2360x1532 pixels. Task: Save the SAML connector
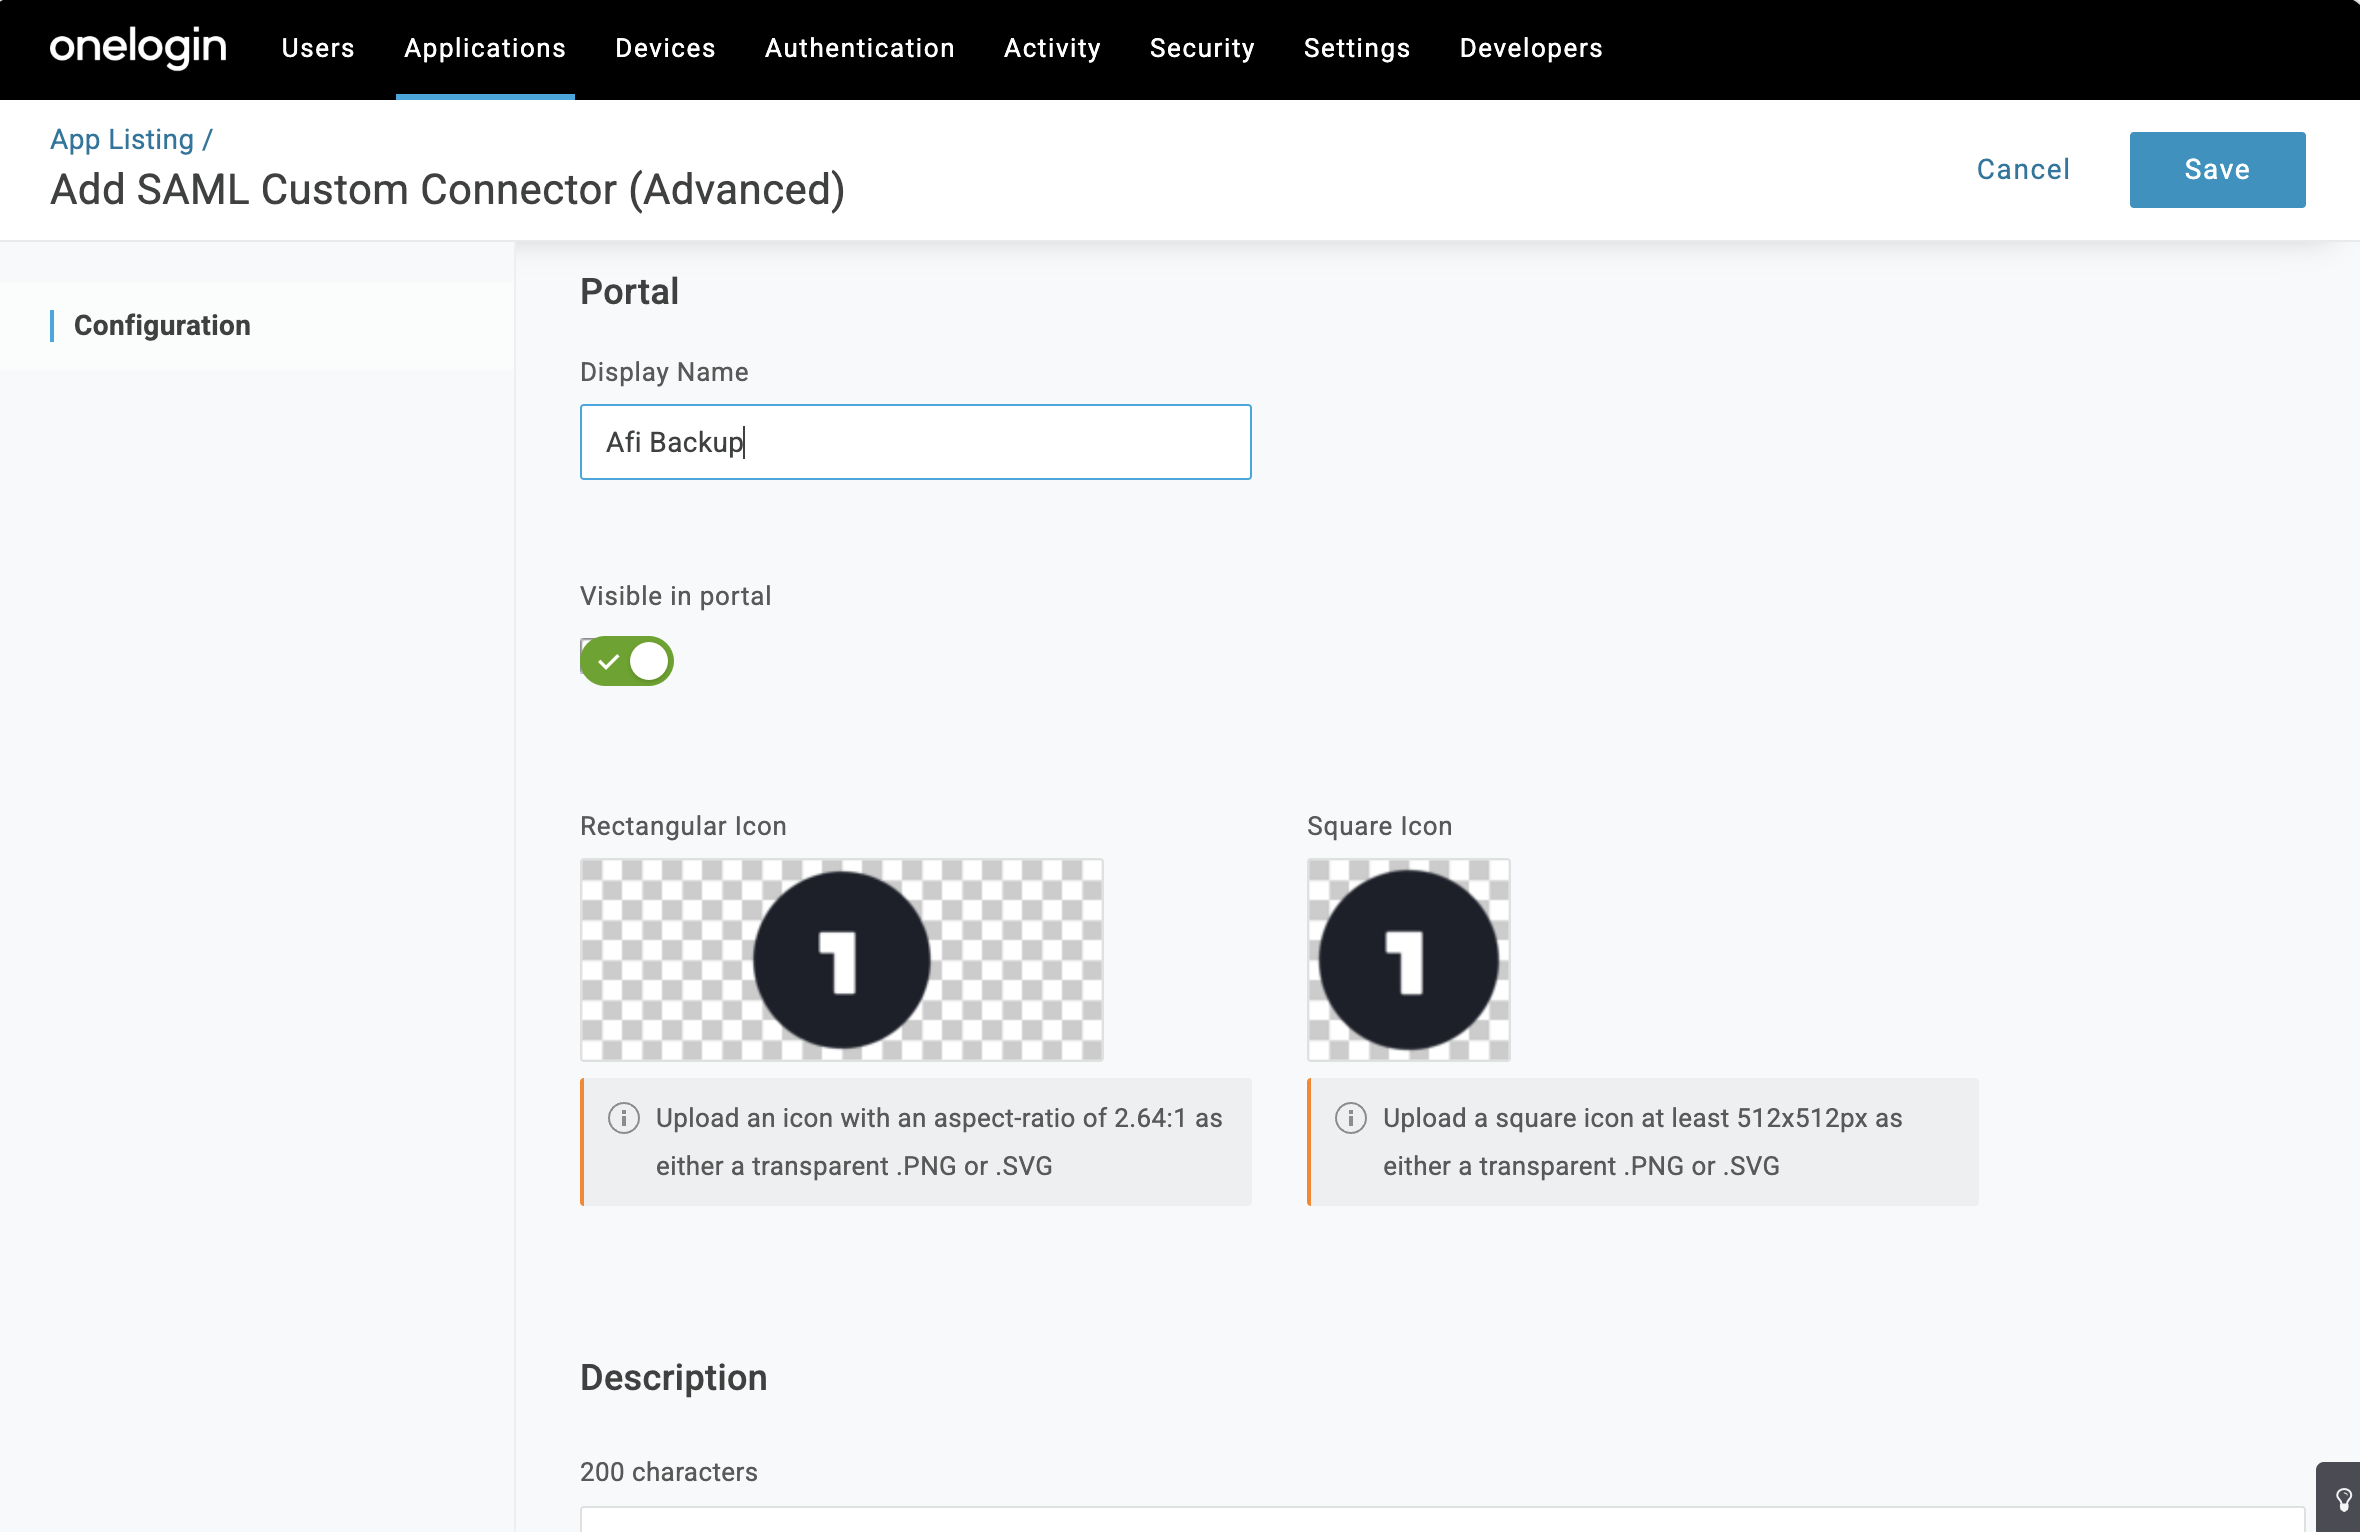[x=2217, y=170]
